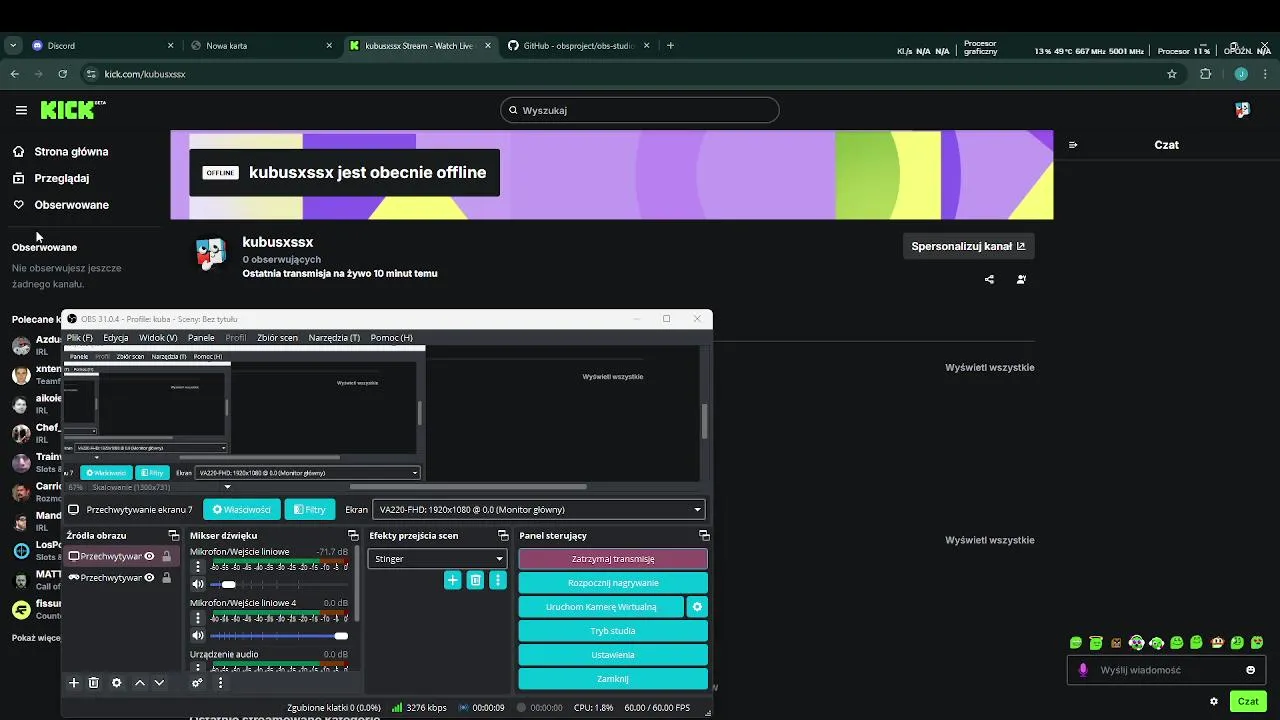Screen dimensions: 1280x720
Task: Switch to the GitHub obsproject tab
Action: coord(579,46)
